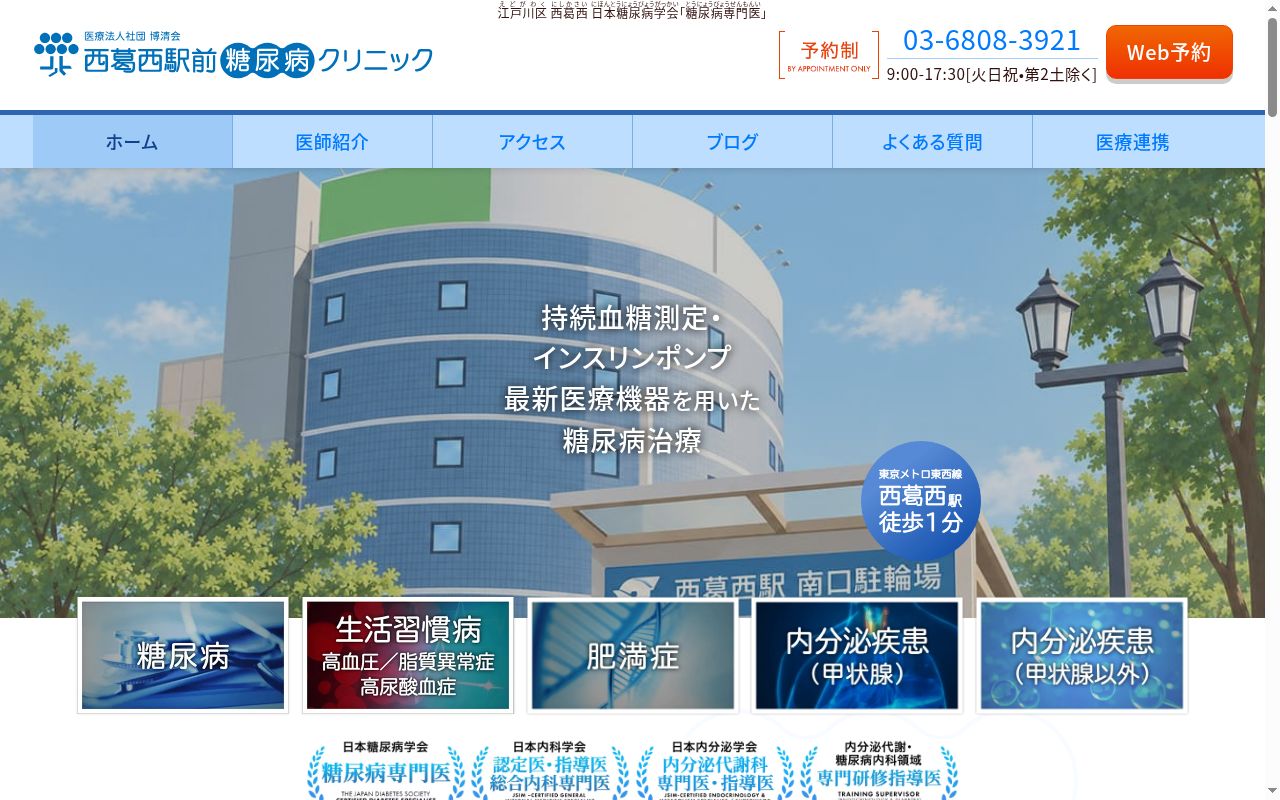
Task: Call phone number 03-6808-3921
Action: point(992,41)
